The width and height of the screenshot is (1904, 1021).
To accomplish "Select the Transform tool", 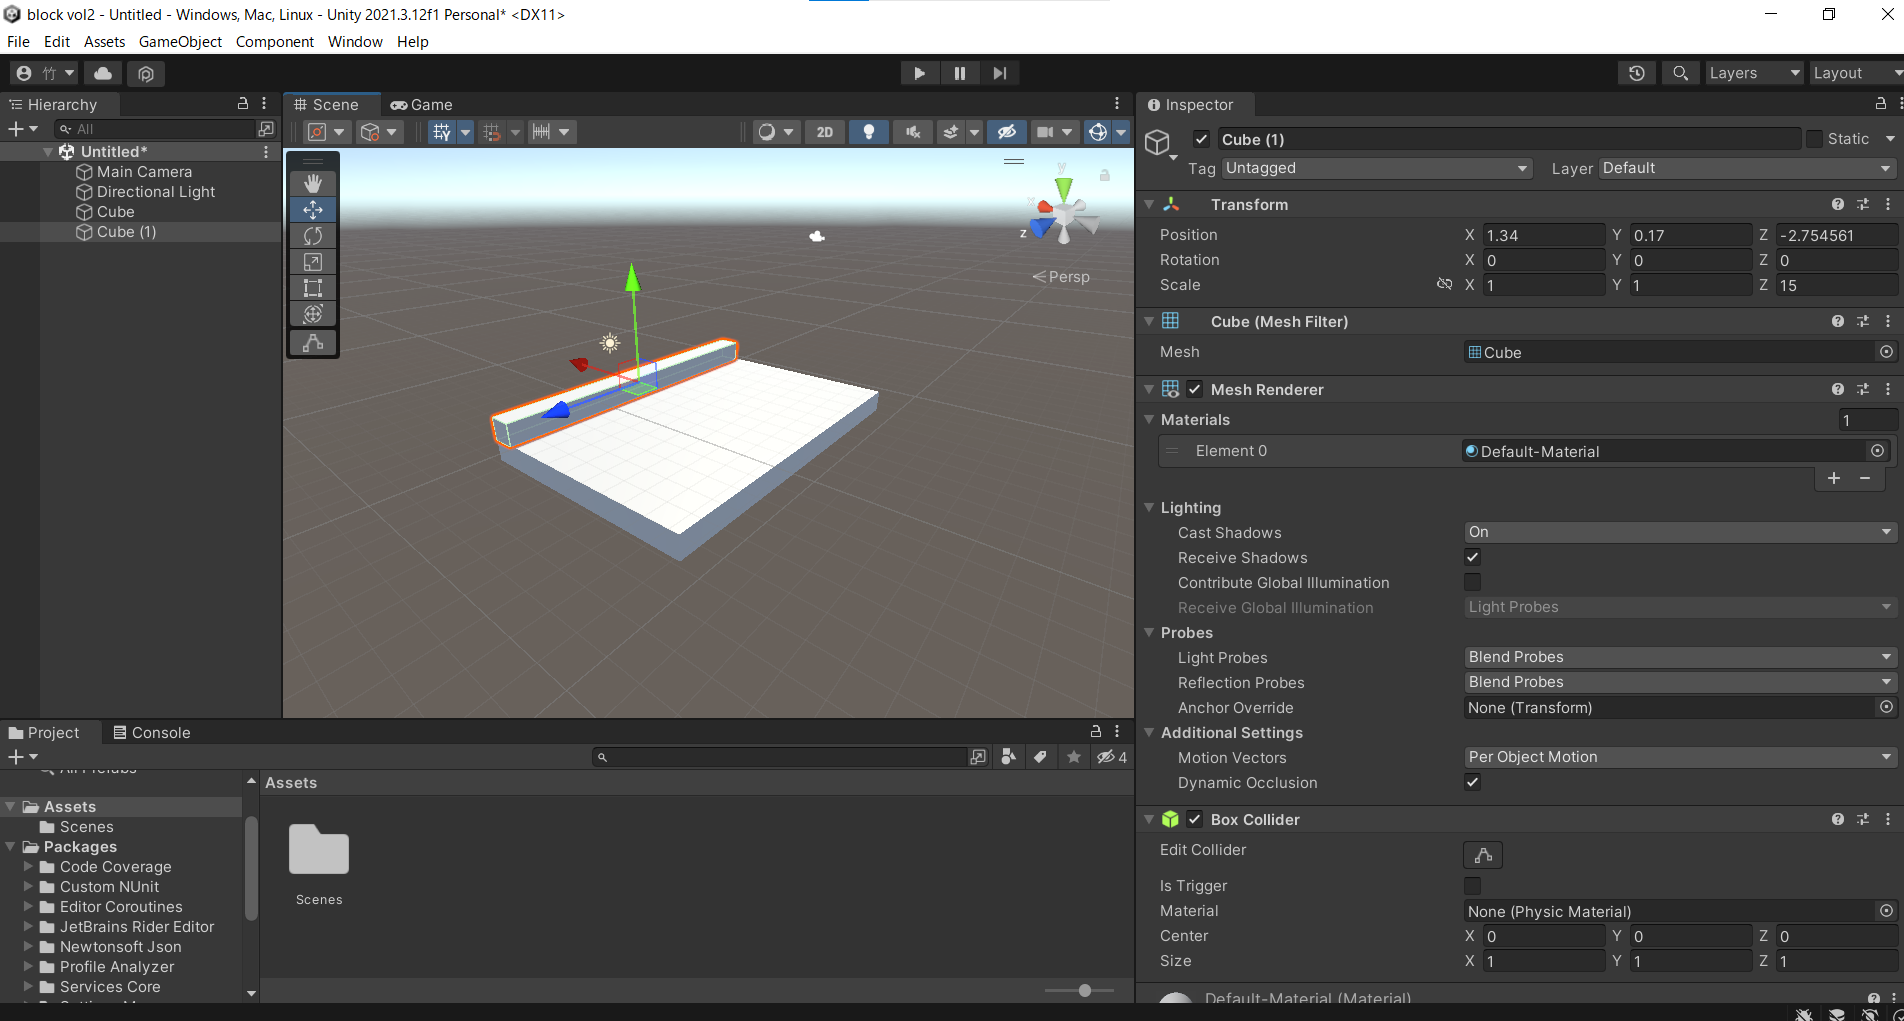I will (313, 314).
